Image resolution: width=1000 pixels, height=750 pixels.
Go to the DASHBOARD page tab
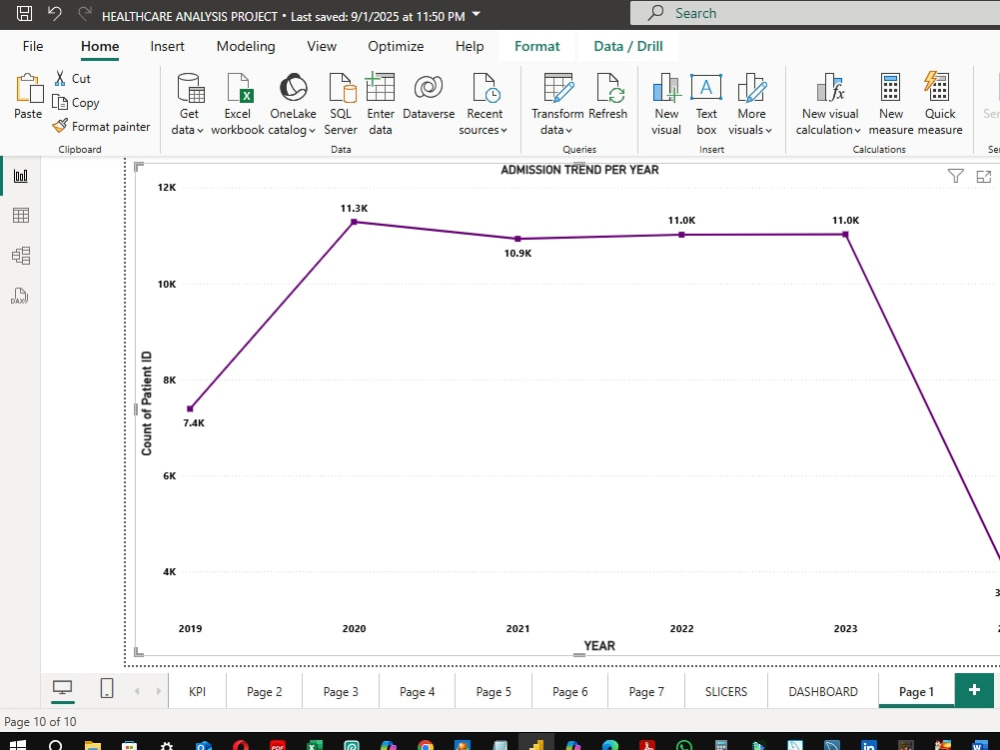(x=823, y=691)
